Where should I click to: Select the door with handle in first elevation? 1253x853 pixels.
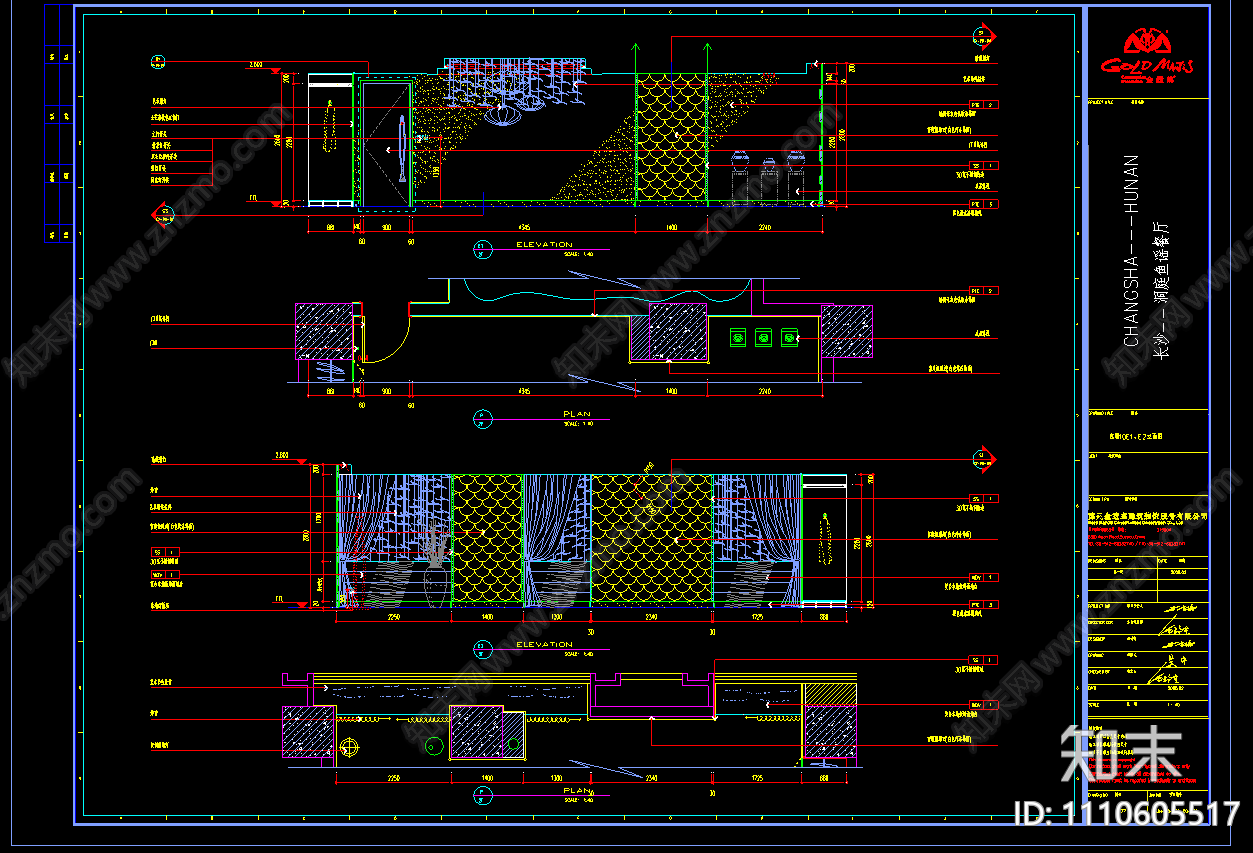[386, 144]
